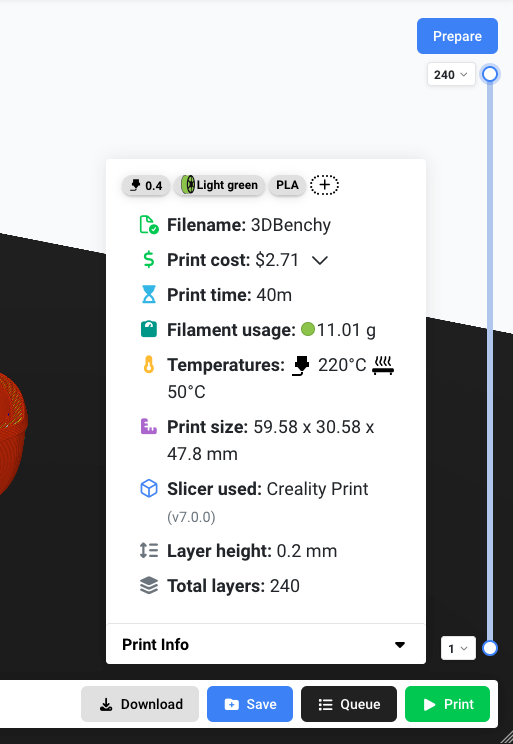Screen dimensions: 513x744
Task: Click the stacked total layers icon
Action: (x=149, y=586)
